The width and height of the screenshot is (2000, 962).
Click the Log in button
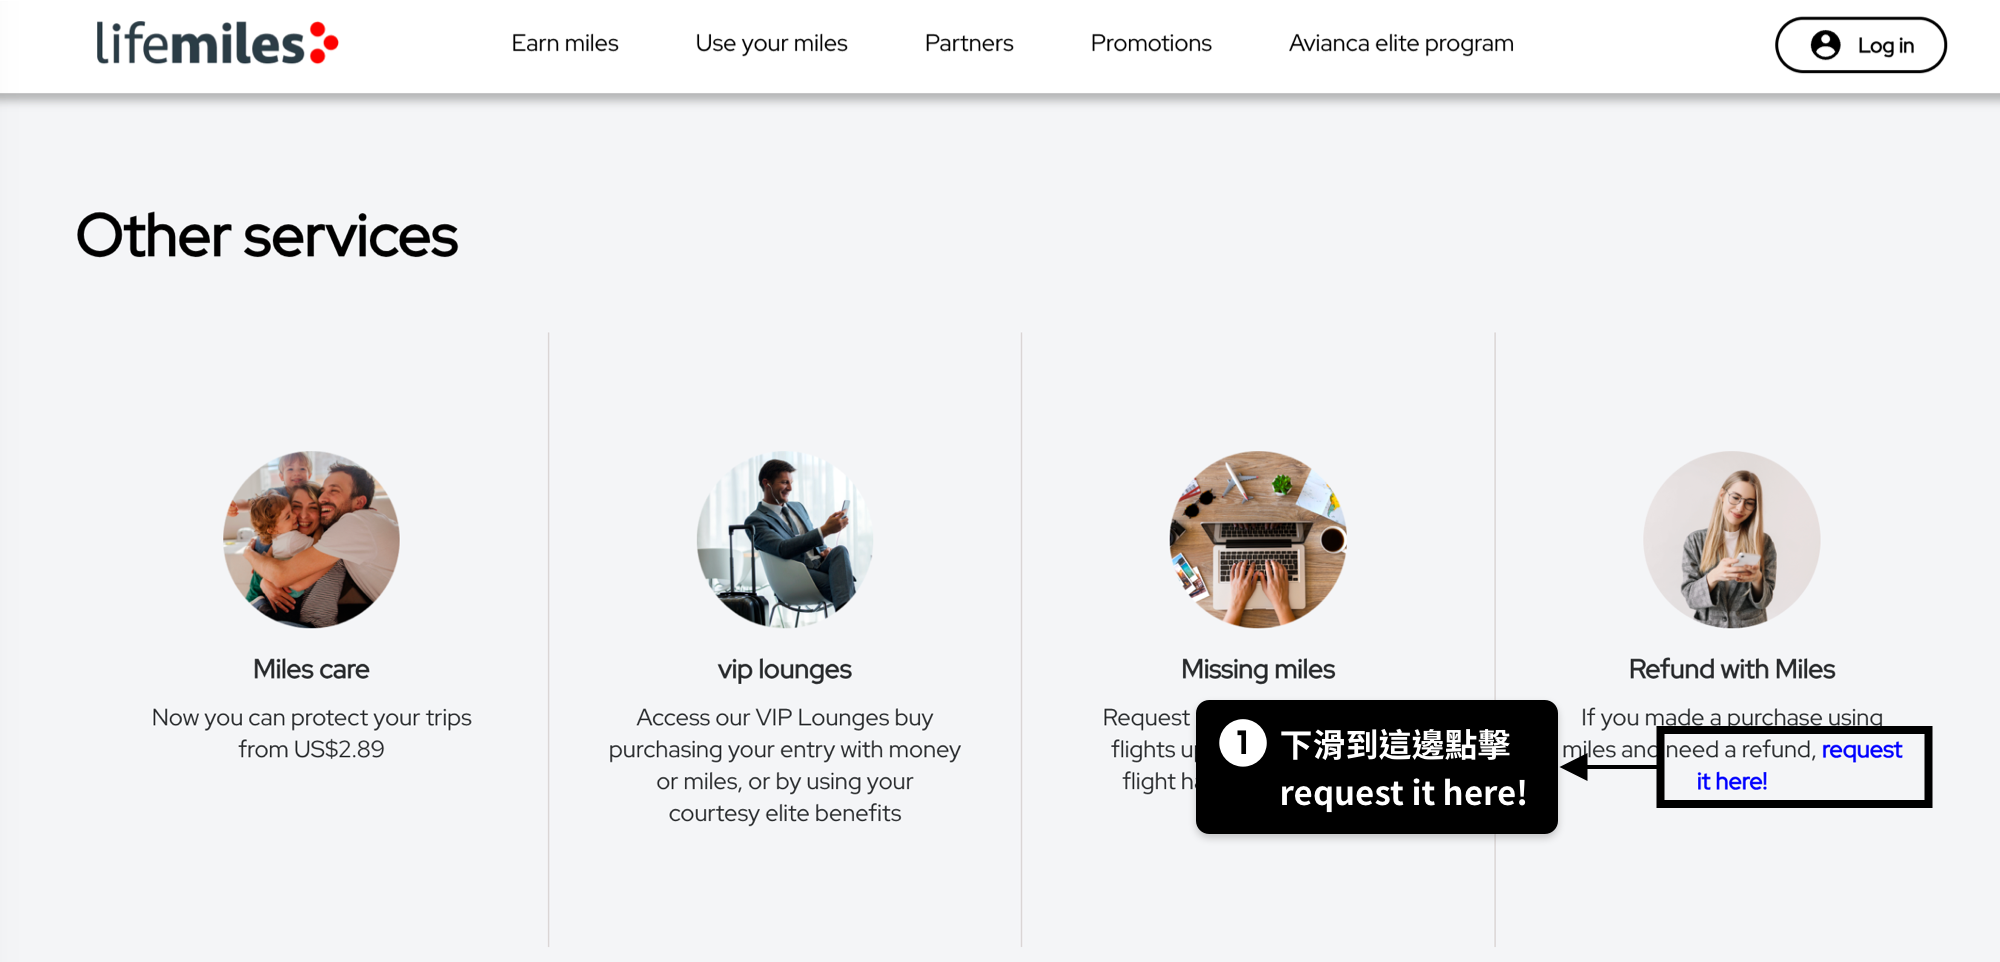(1860, 45)
